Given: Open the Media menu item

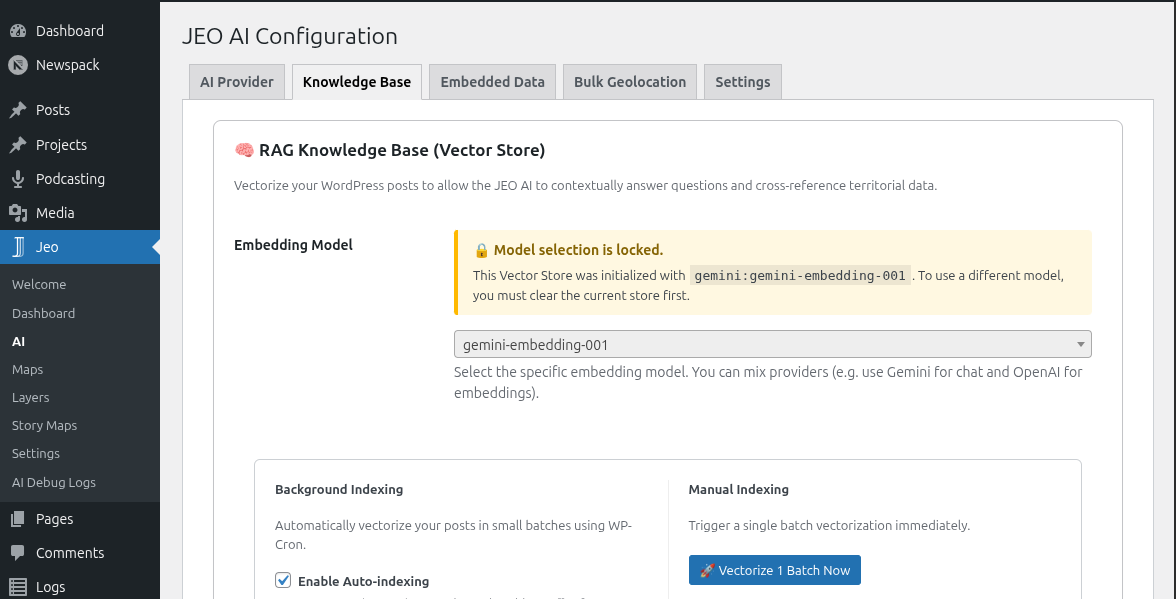Looking at the screenshot, I should pos(80,213).
